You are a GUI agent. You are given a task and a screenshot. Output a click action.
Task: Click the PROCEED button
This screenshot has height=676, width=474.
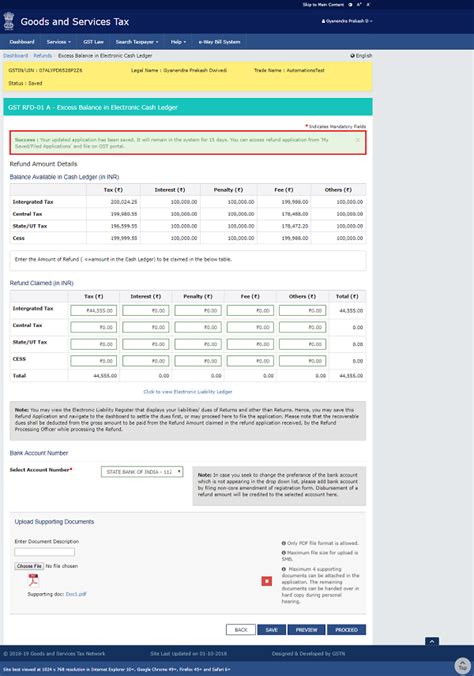tap(346, 630)
